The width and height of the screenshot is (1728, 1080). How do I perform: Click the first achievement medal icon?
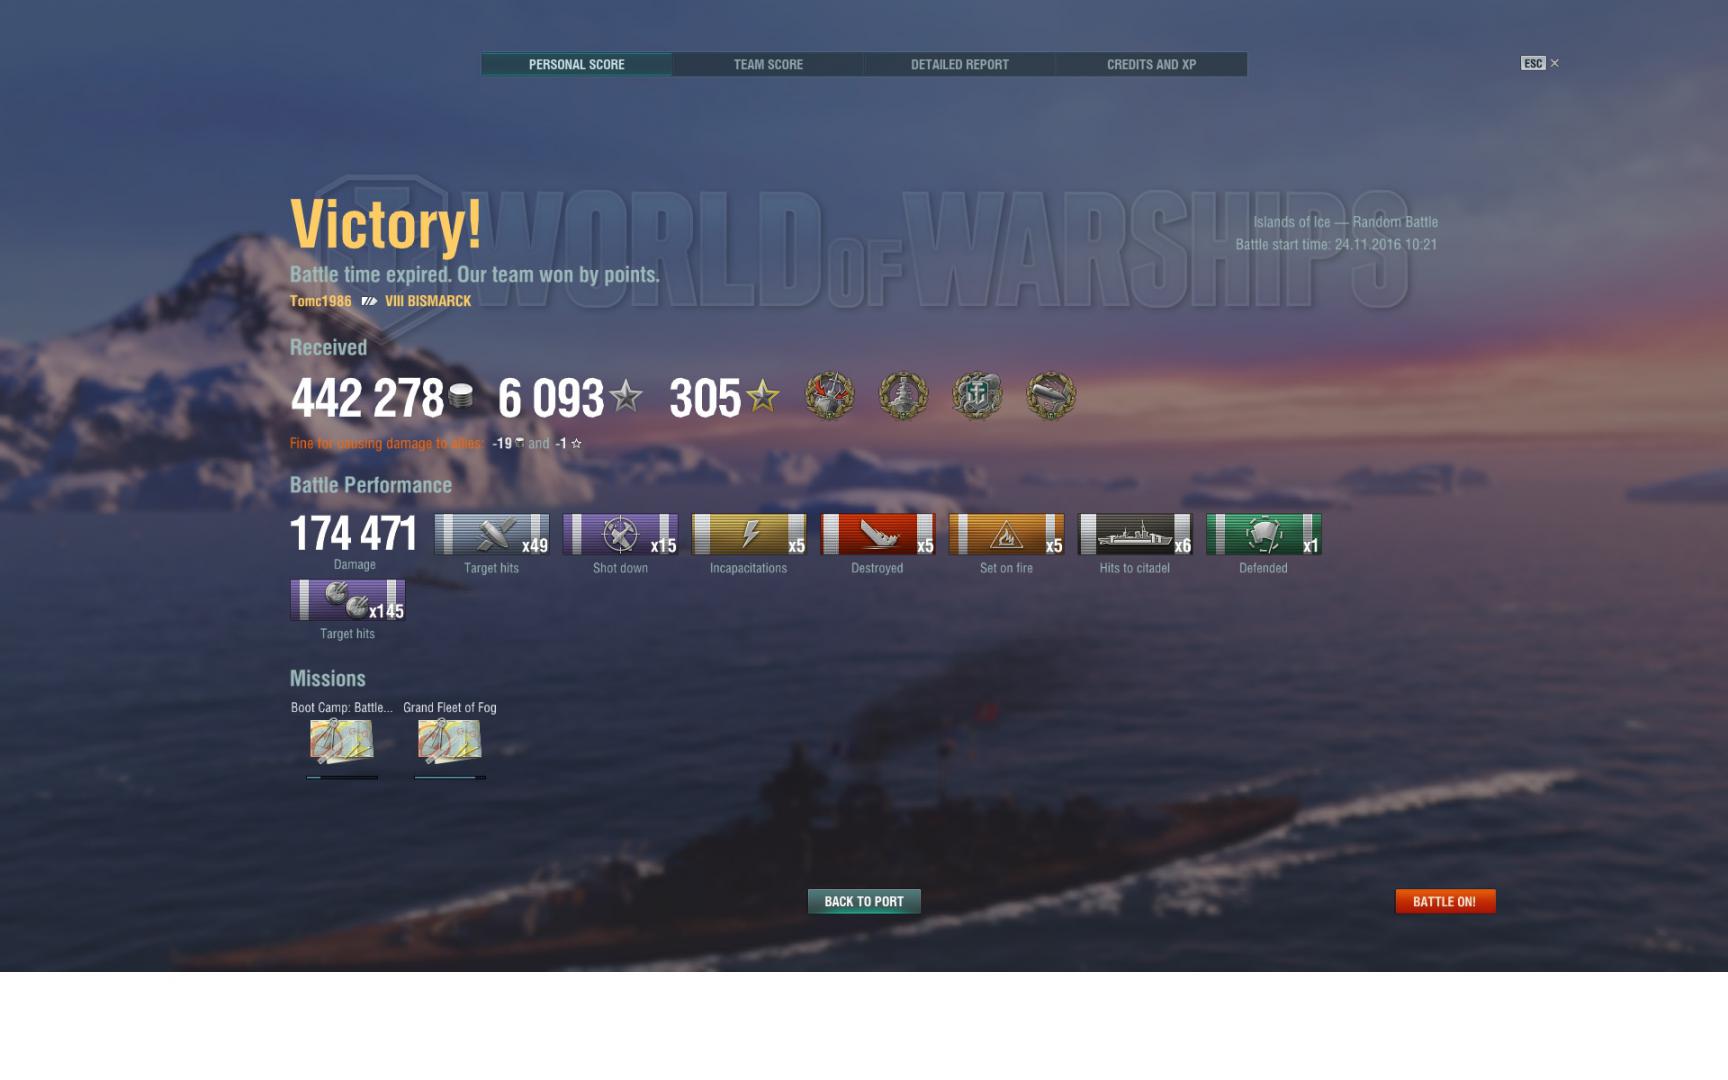(x=830, y=395)
